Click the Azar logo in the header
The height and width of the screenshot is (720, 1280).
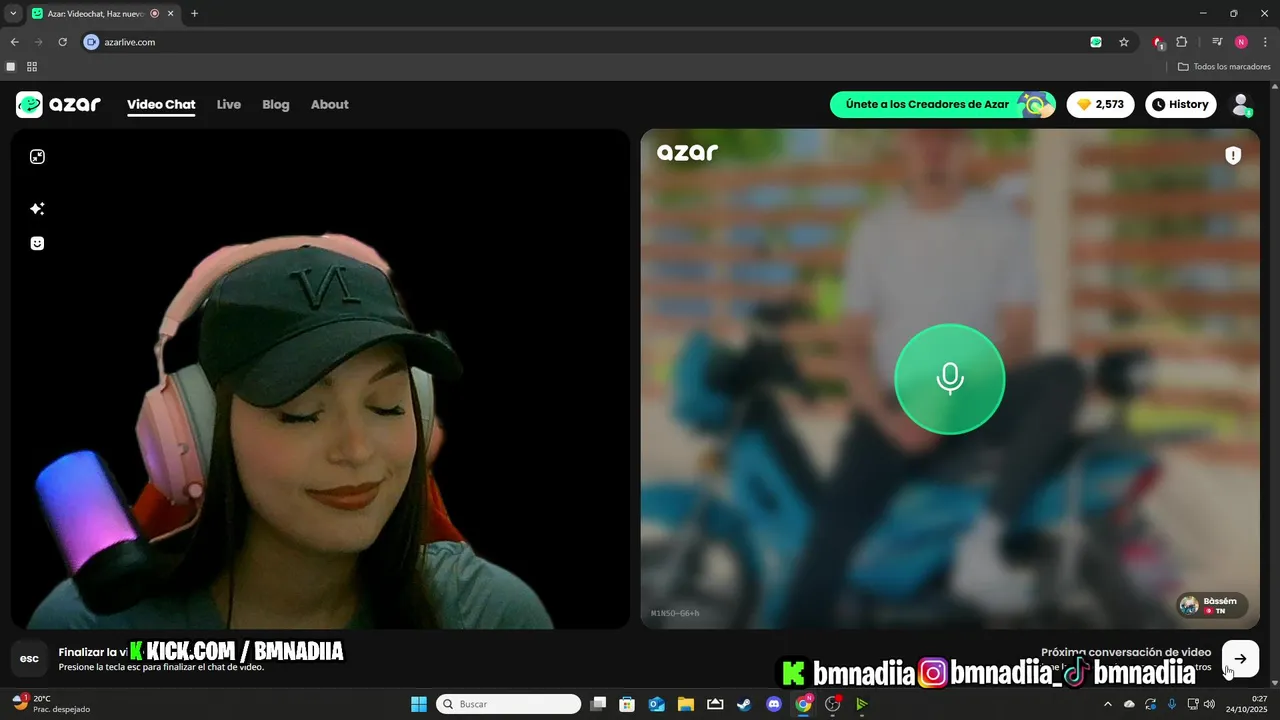pyautogui.click(x=58, y=104)
